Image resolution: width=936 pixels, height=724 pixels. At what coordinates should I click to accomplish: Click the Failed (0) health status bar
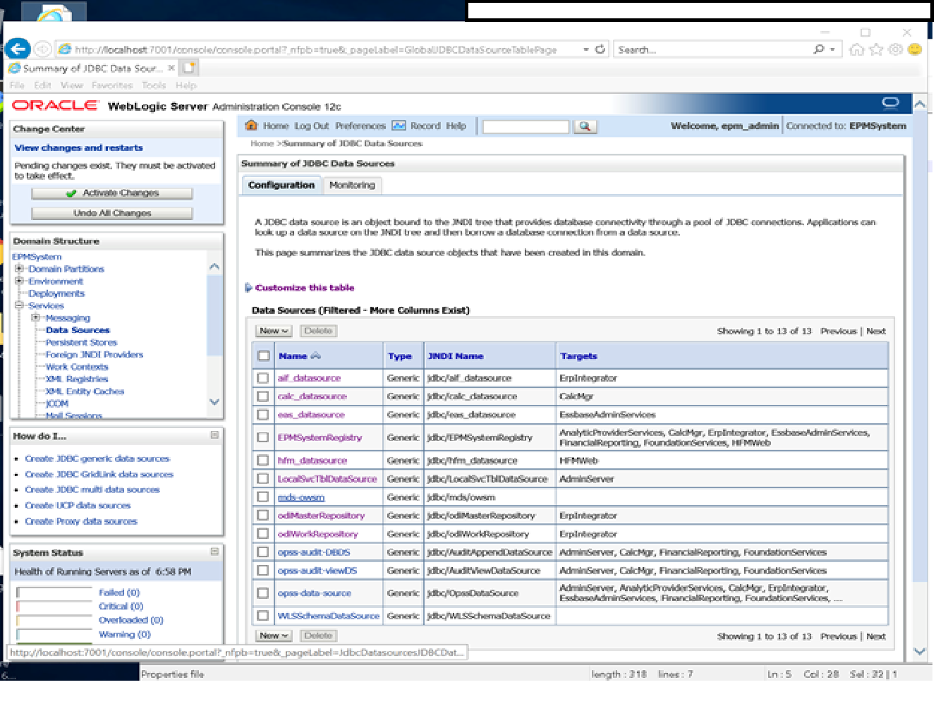(x=54, y=593)
